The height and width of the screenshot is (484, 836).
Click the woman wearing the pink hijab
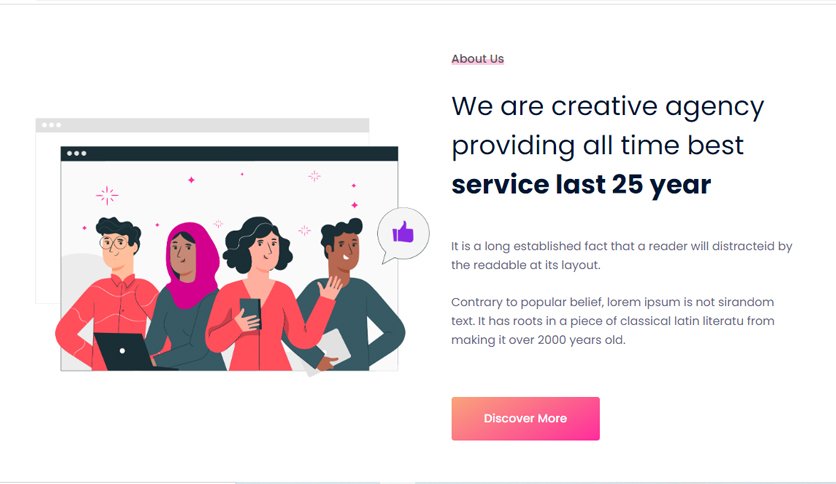click(188, 296)
